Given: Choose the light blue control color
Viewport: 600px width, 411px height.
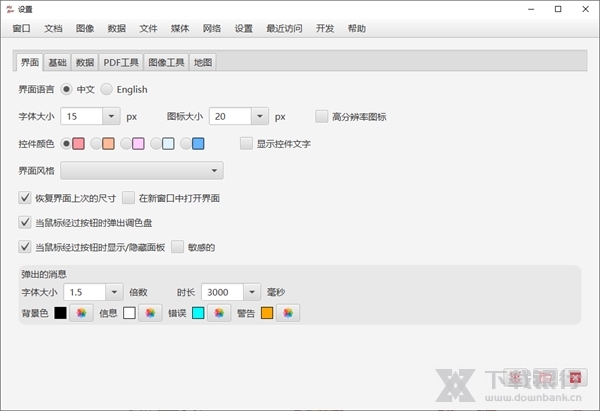Looking at the screenshot, I should point(156,144).
